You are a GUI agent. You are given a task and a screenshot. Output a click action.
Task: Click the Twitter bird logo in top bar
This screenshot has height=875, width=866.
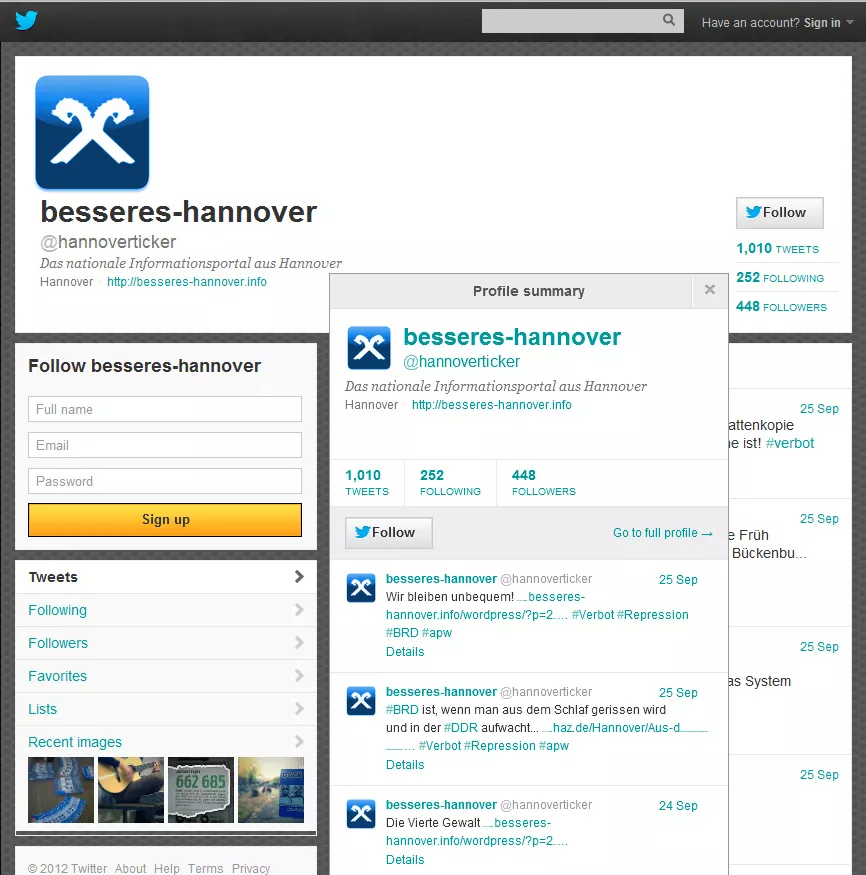pos(26,21)
